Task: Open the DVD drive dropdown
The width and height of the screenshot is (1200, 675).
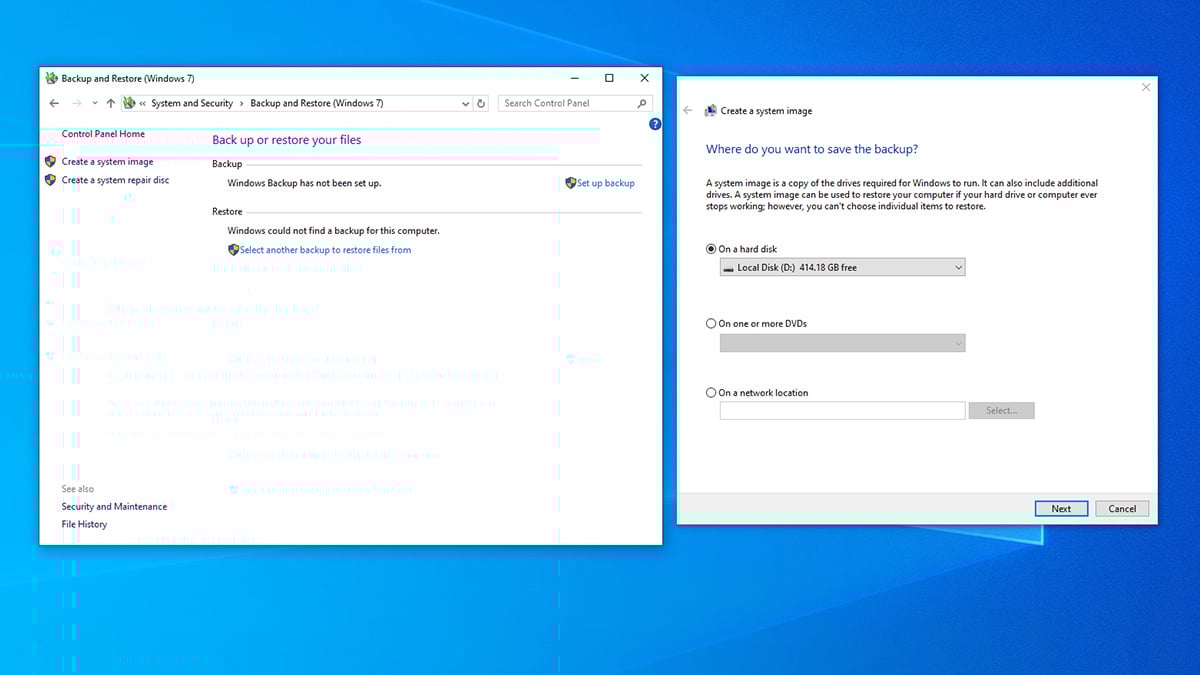Action: 843,343
